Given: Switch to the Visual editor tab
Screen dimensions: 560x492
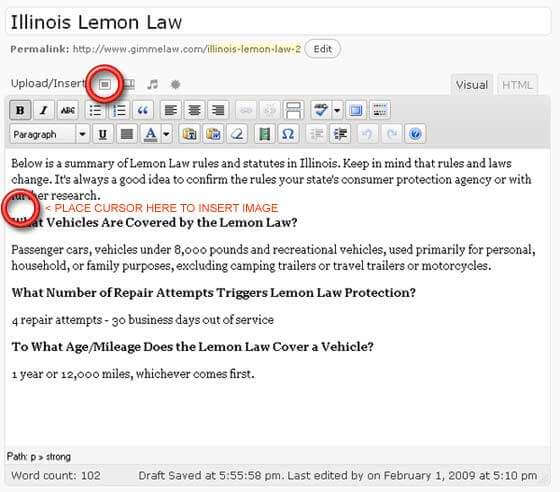Looking at the screenshot, I should point(471,85).
